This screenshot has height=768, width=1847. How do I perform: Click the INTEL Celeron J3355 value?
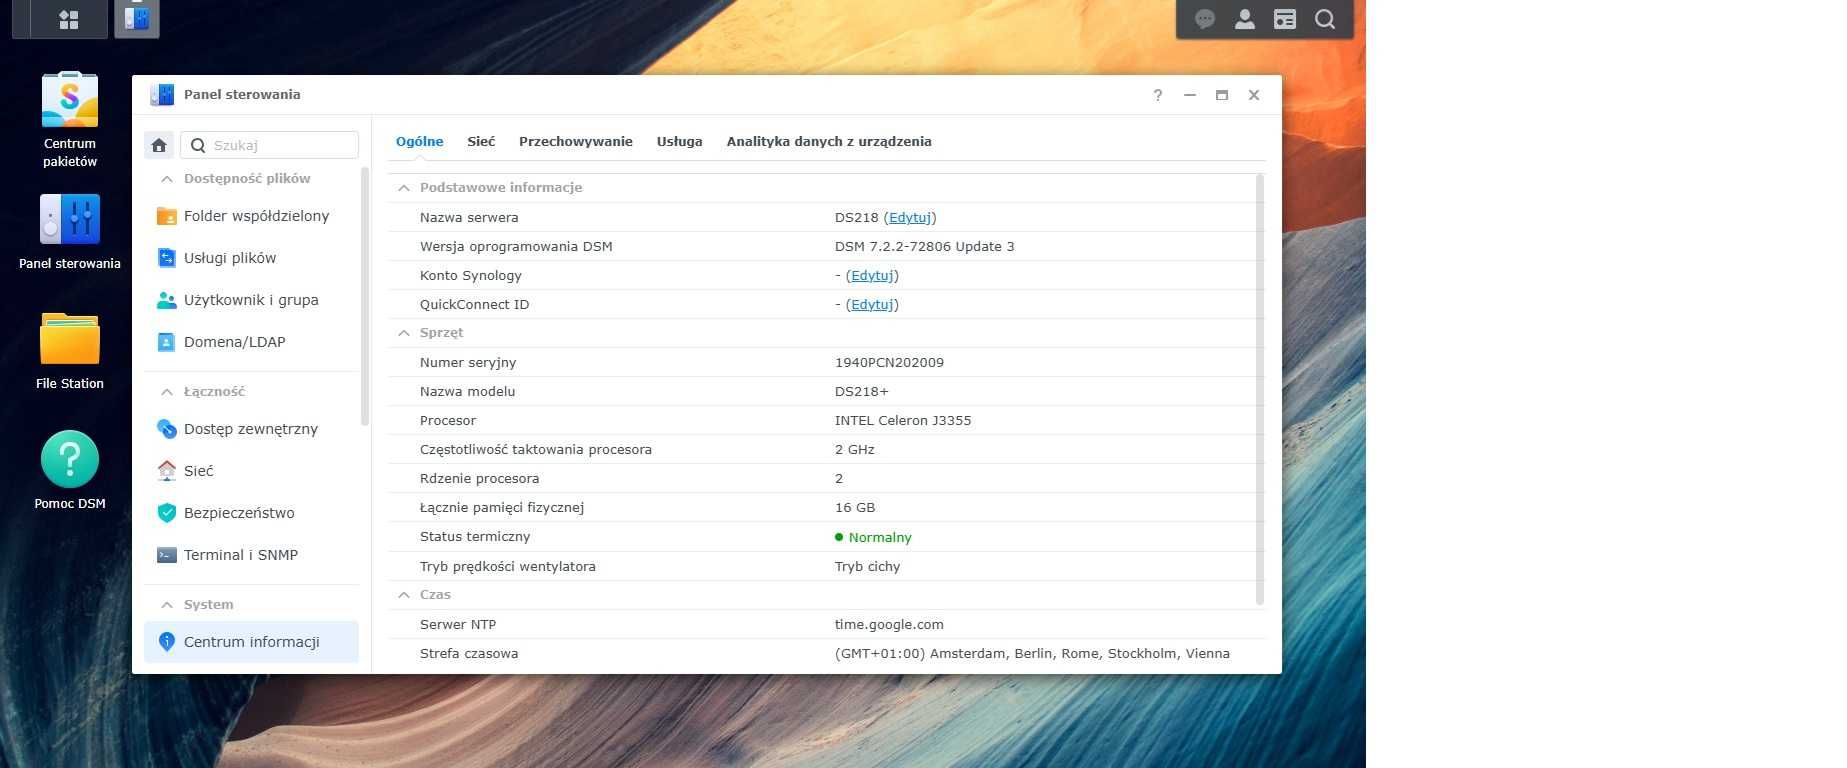tap(903, 421)
